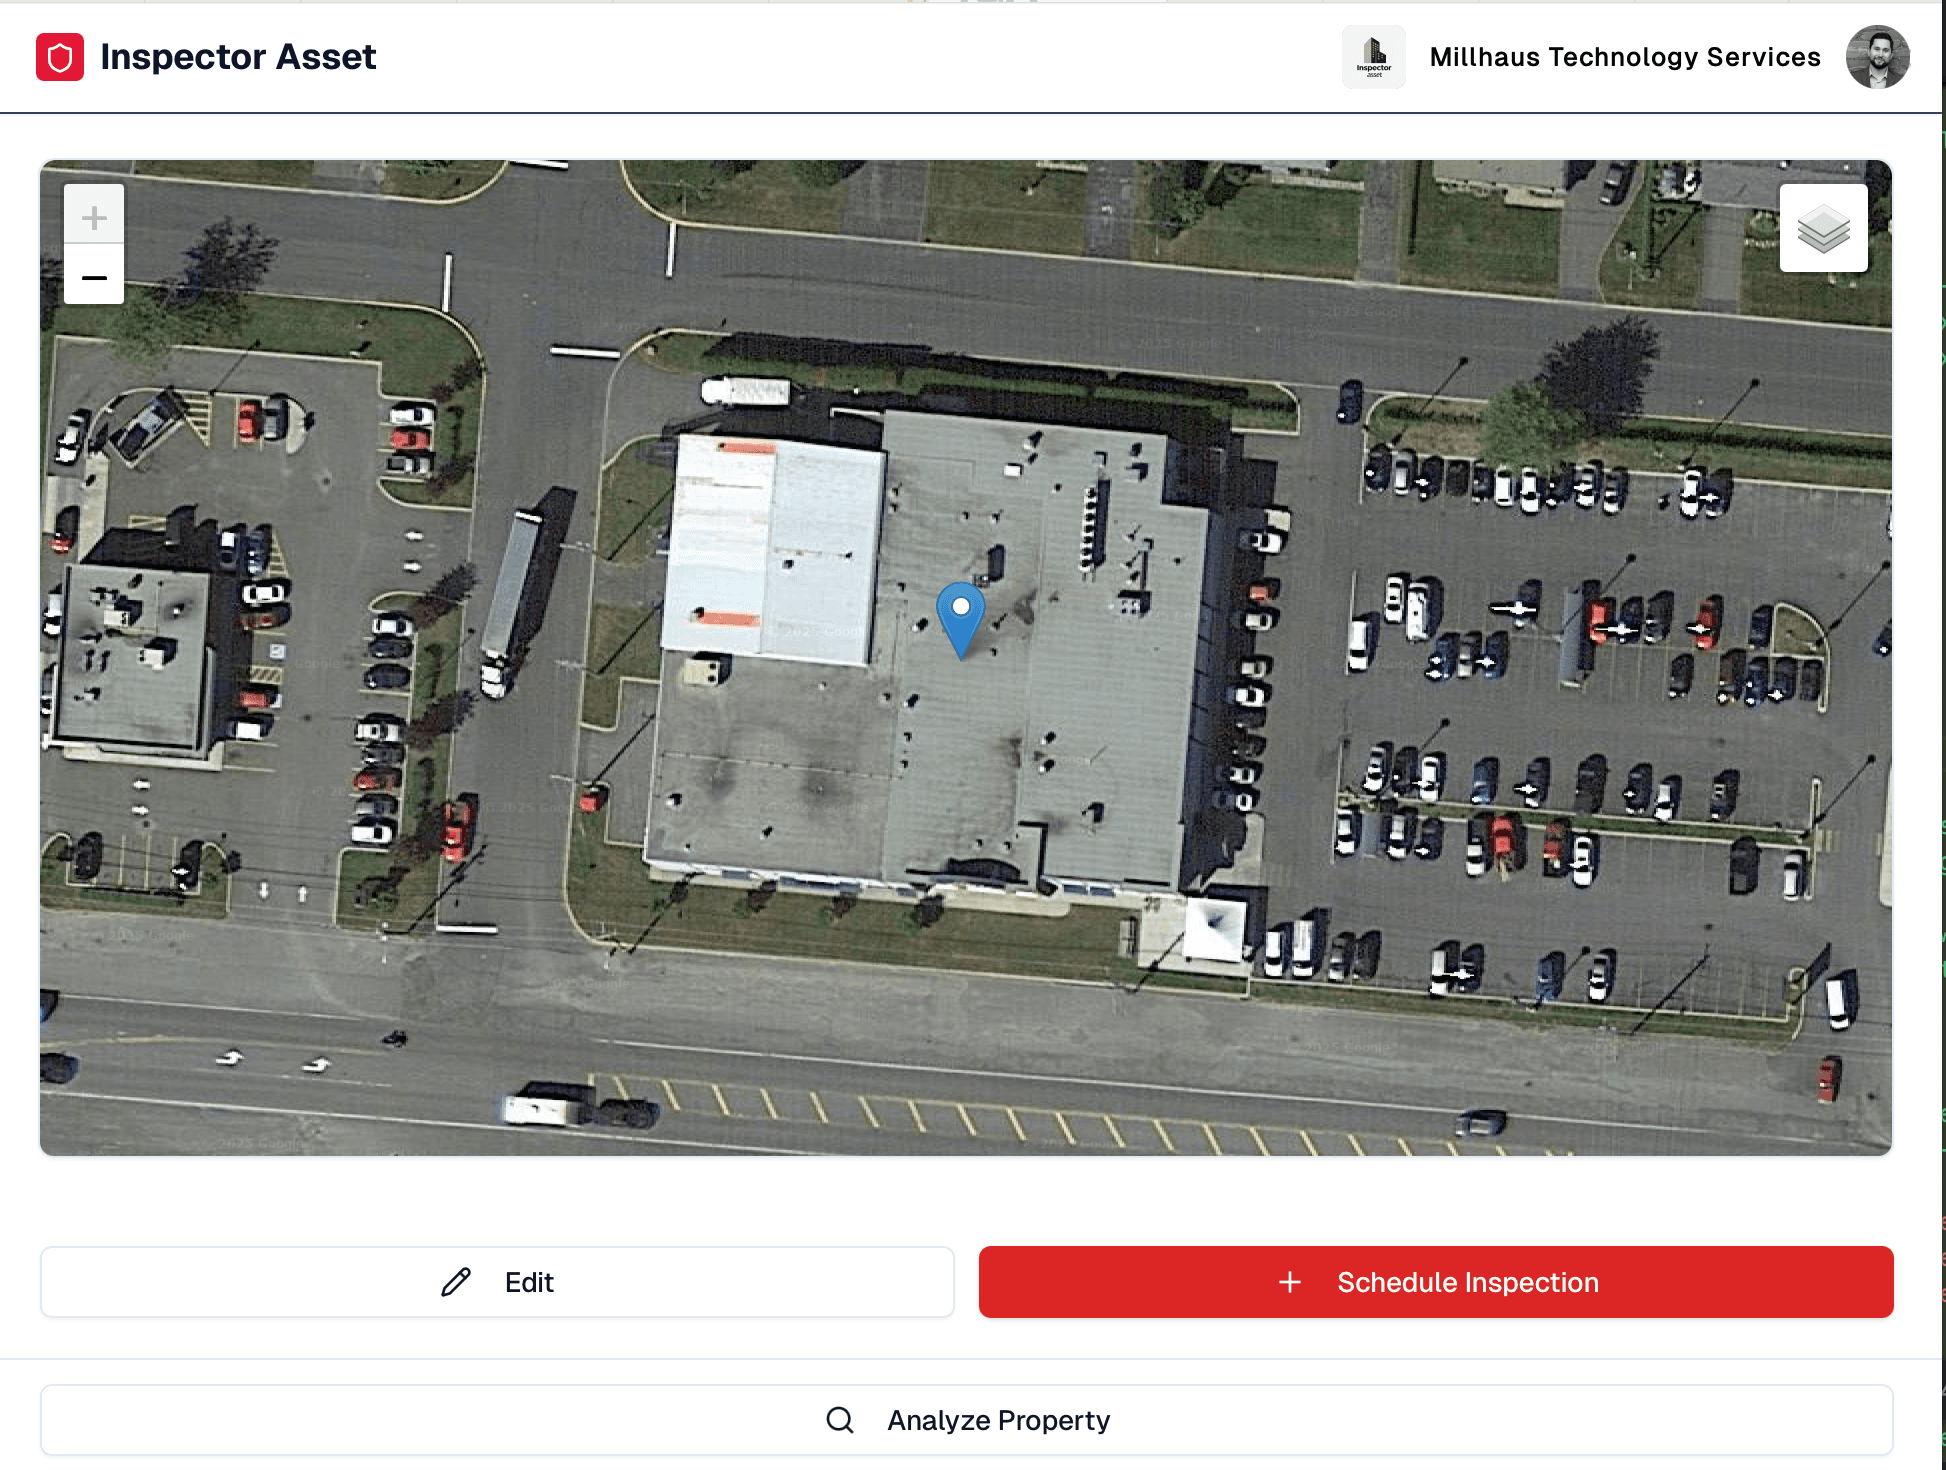Click the Inspector Asset title text

click(238, 57)
